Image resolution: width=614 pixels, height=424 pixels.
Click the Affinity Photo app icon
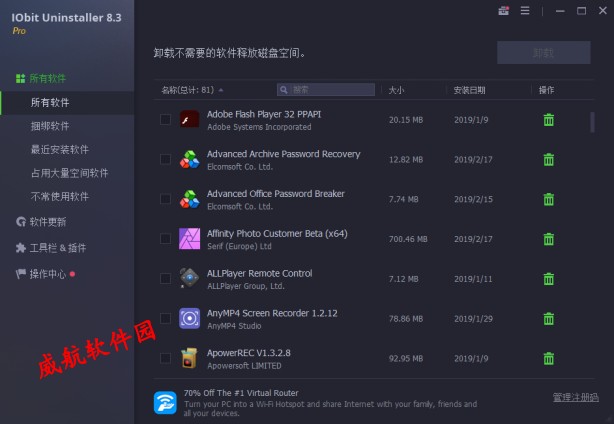[x=190, y=239]
